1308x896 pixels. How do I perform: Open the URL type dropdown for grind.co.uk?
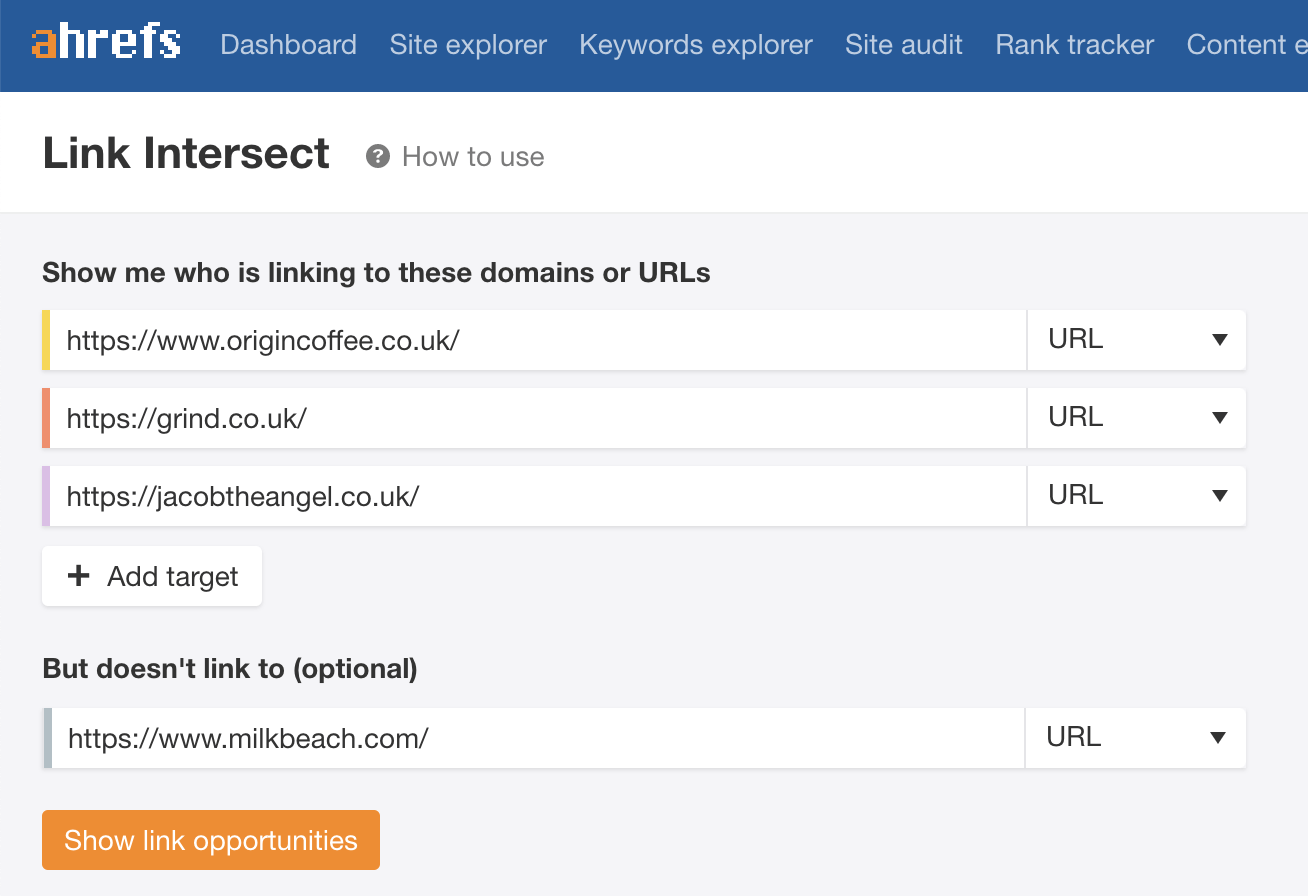(x=1136, y=418)
